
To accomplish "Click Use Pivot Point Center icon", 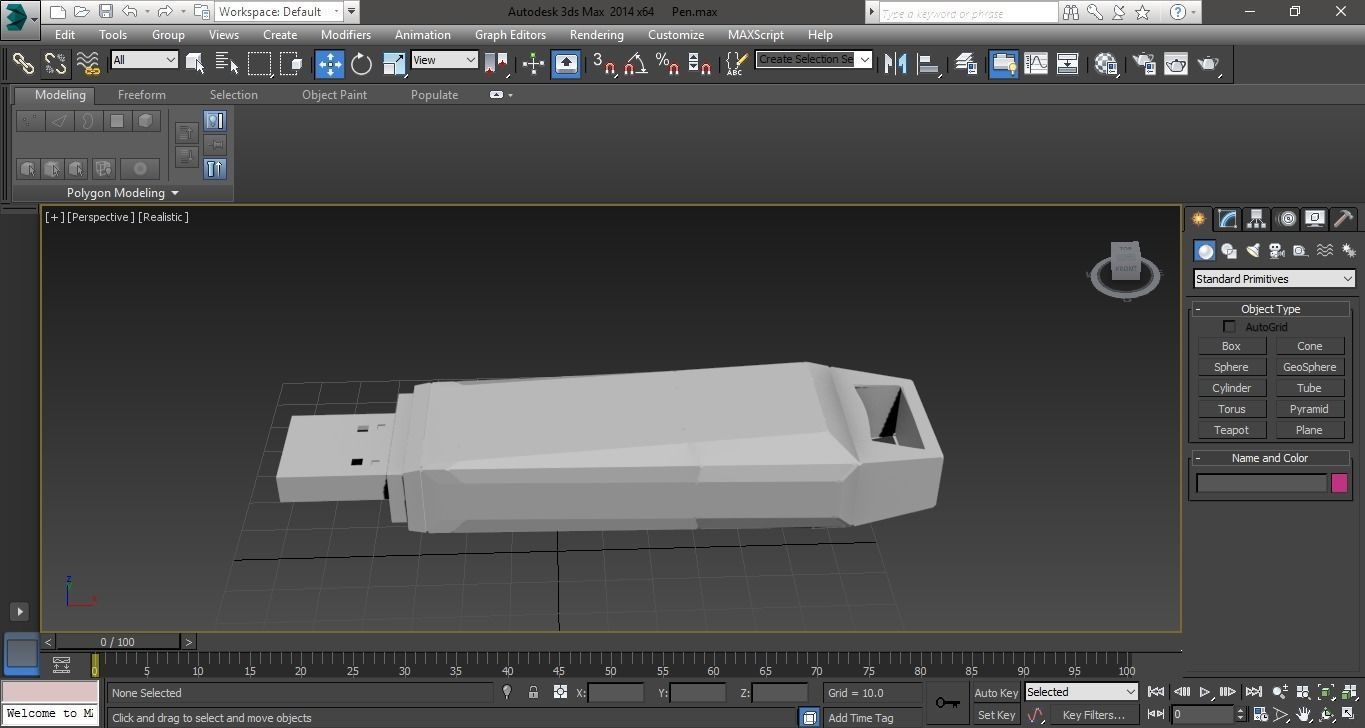I will (497, 63).
